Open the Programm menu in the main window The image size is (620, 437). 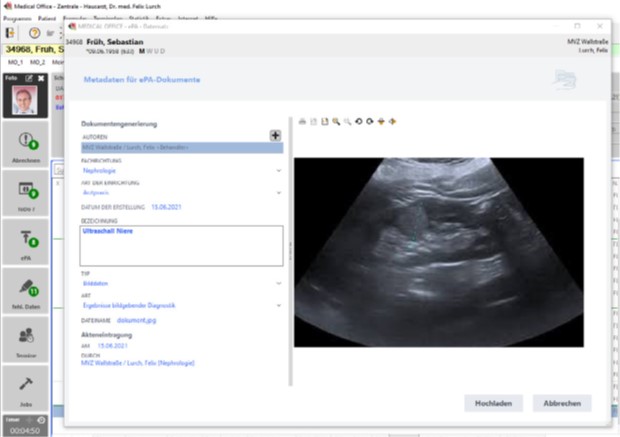click(17, 19)
